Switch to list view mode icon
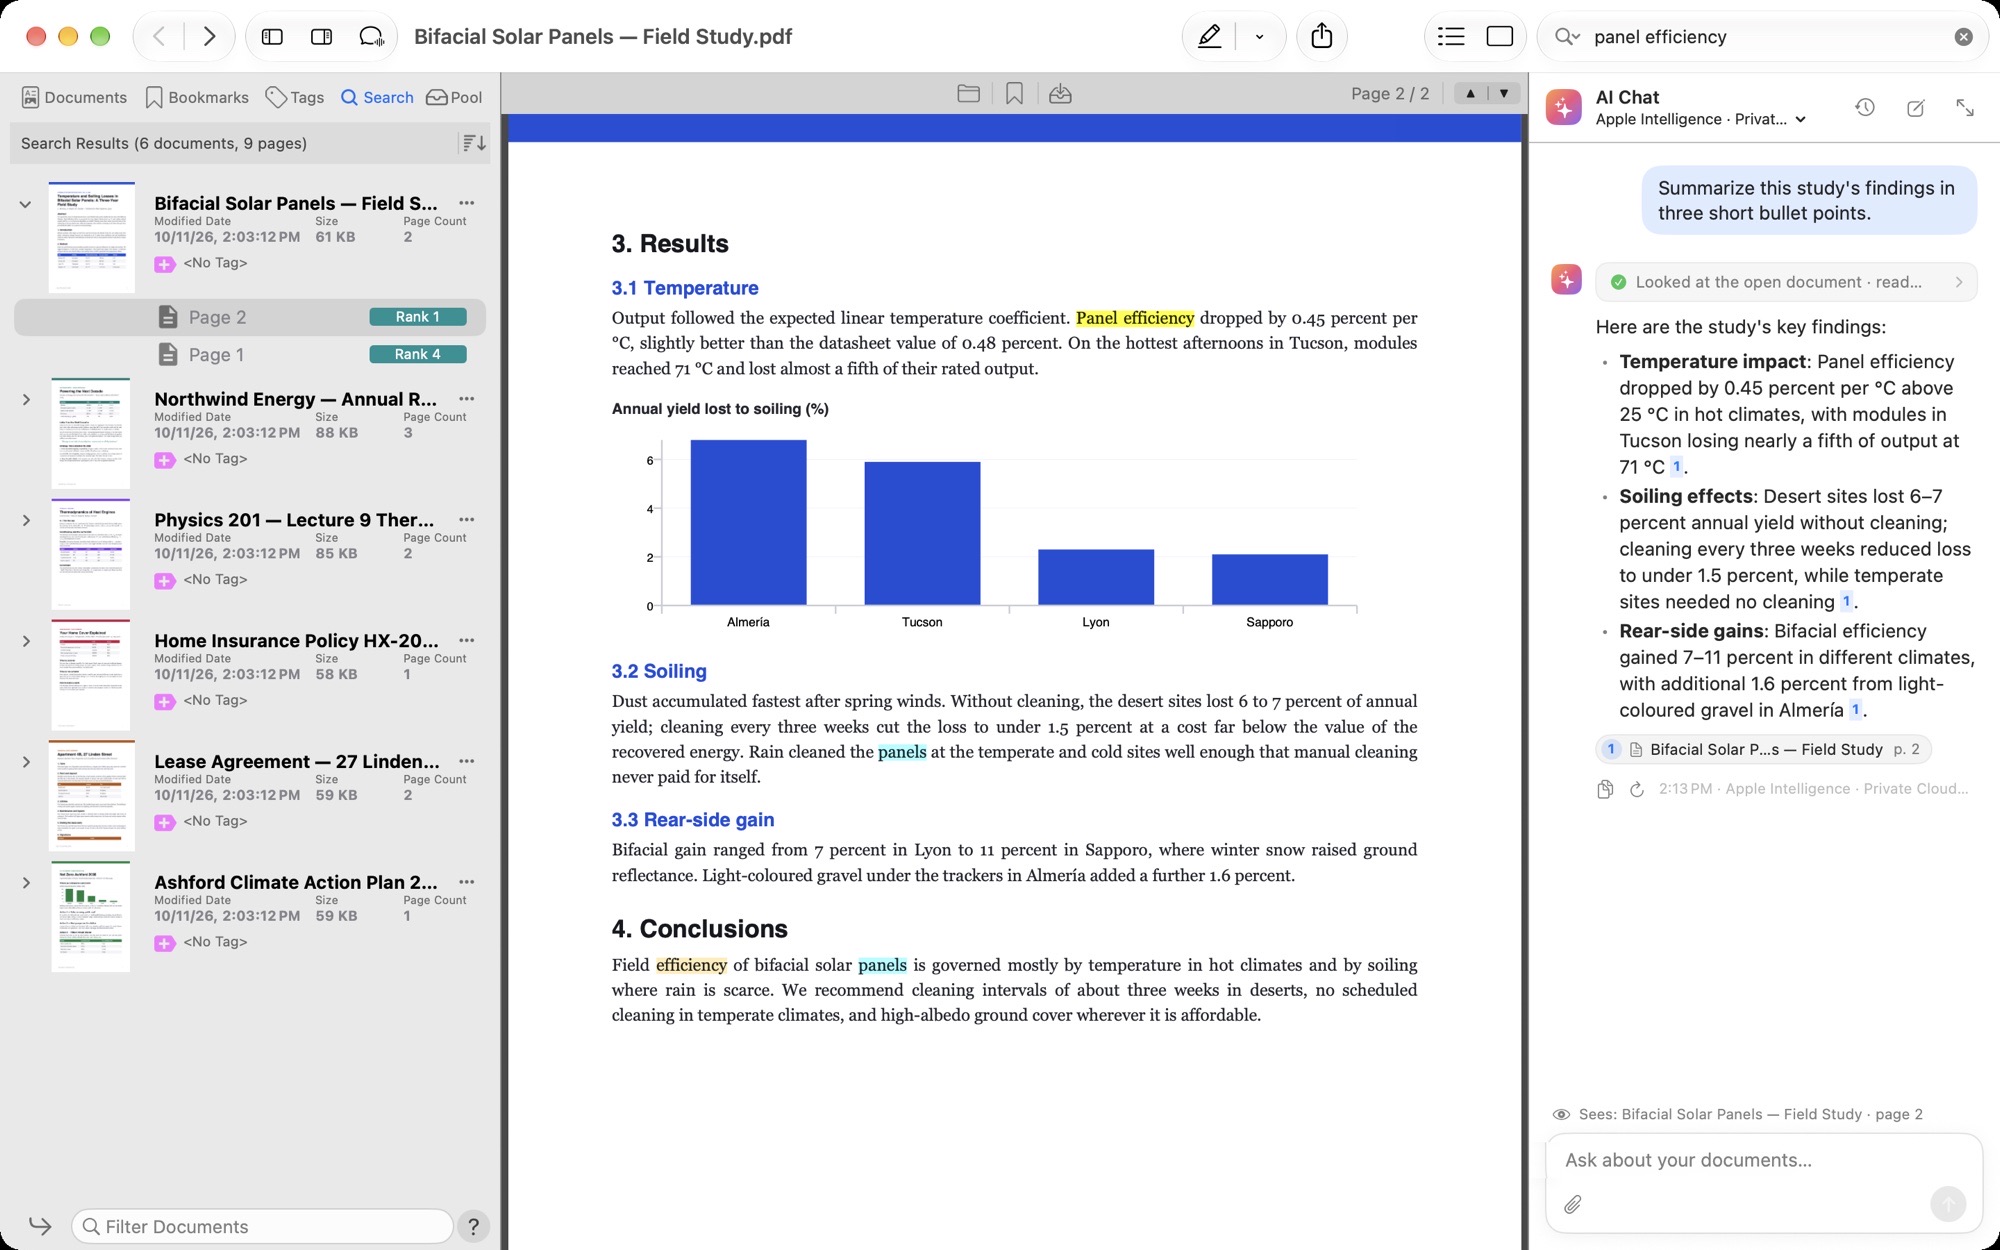 tap(1451, 37)
